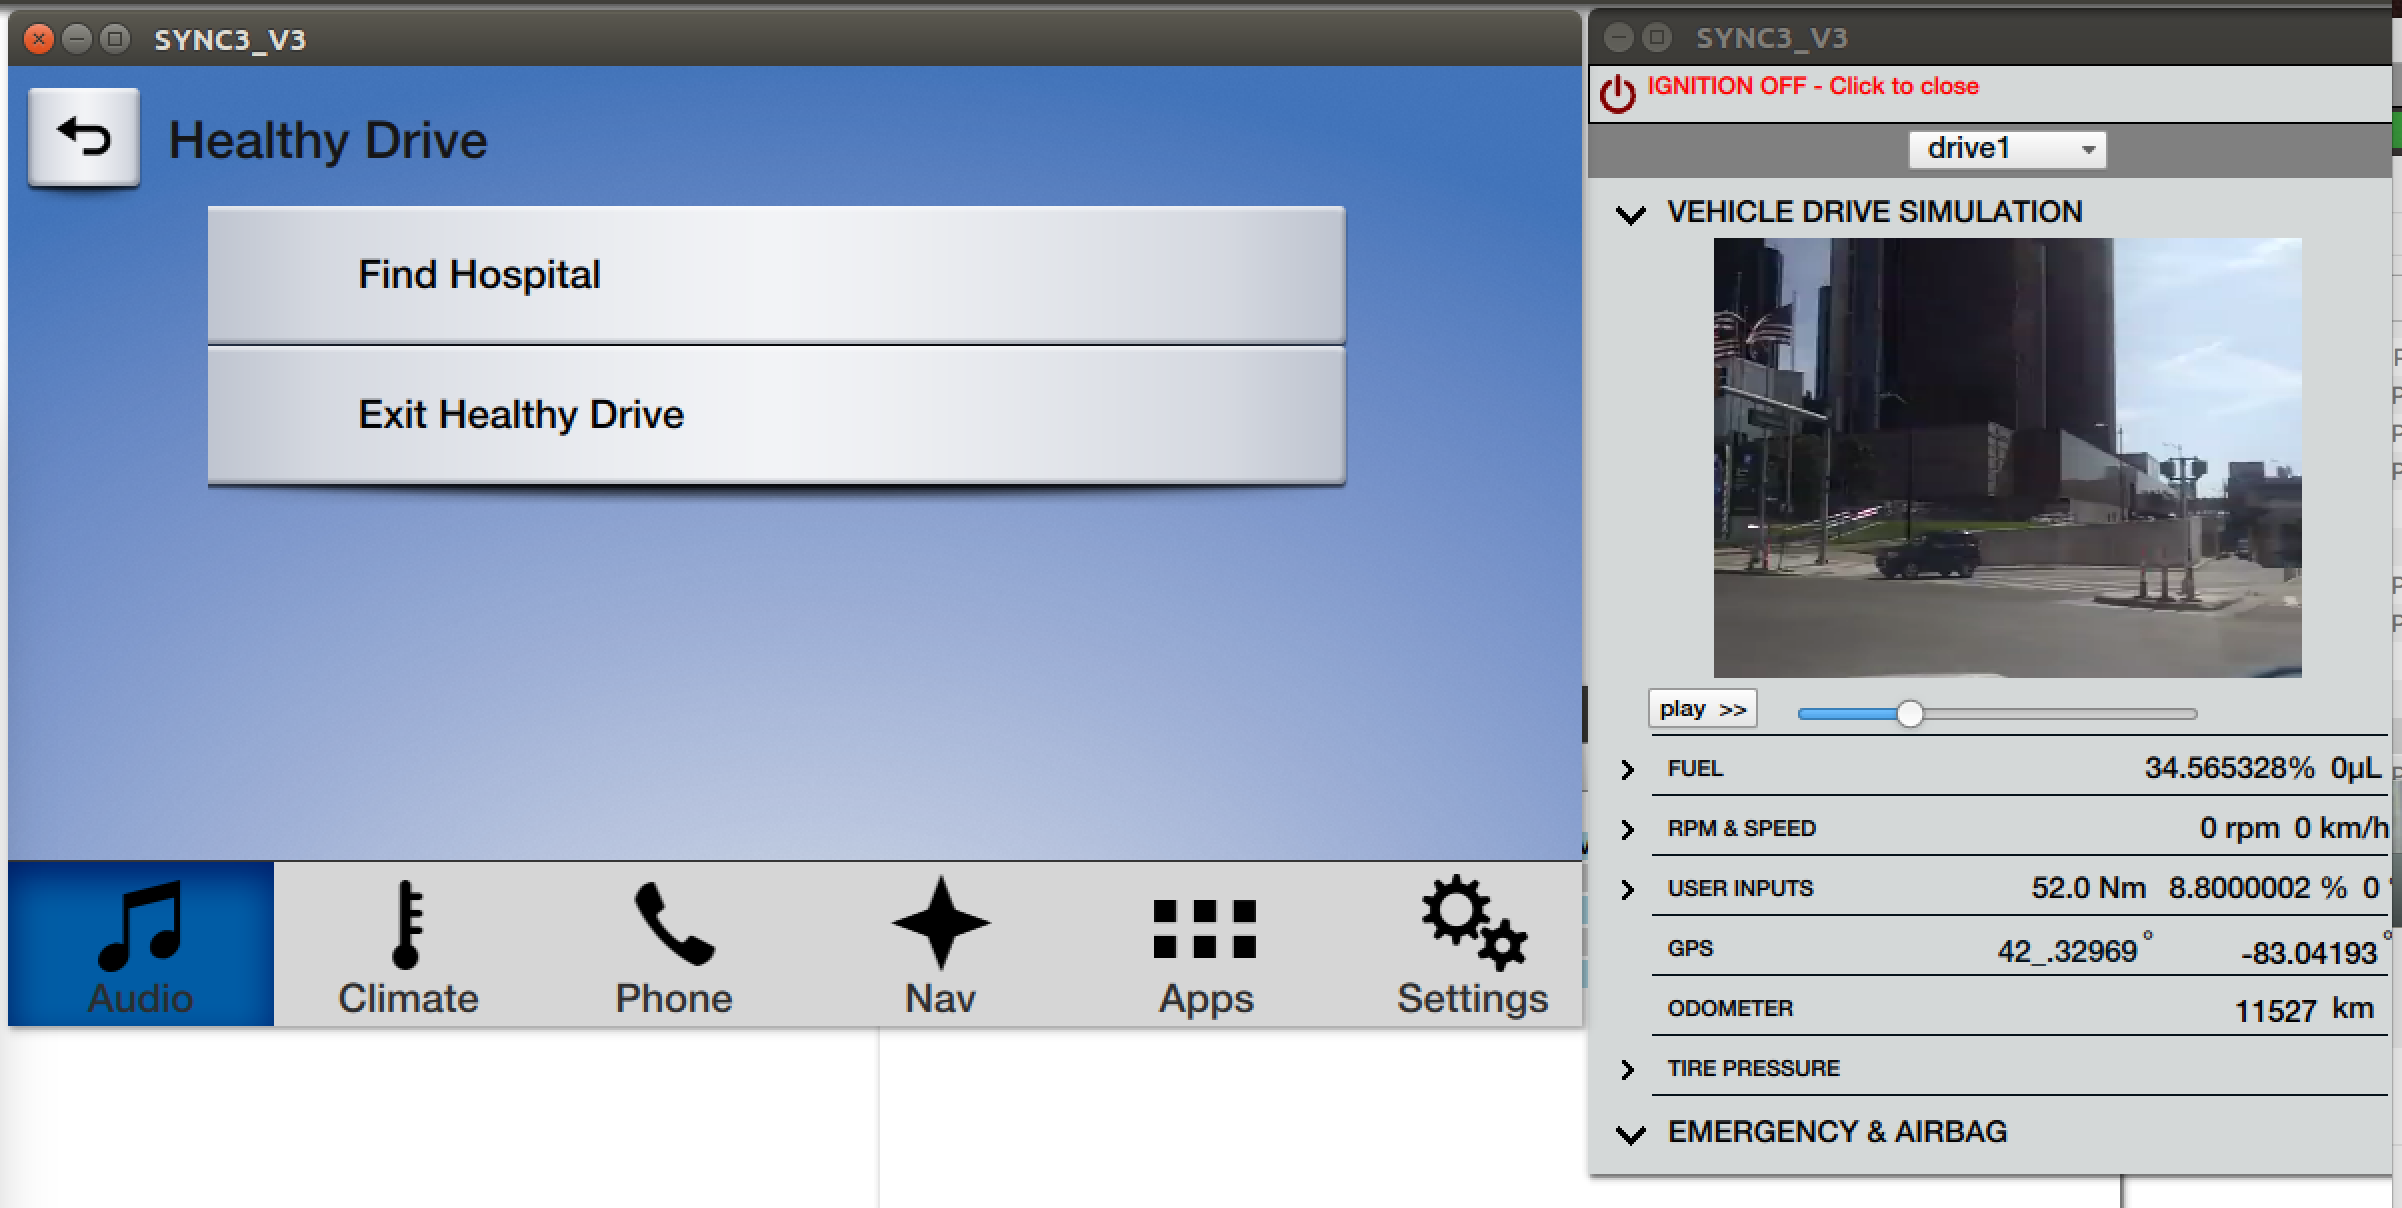2402x1208 pixels.
Task: Collapse the Emergency & Airbag section
Action: tap(1631, 1134)
